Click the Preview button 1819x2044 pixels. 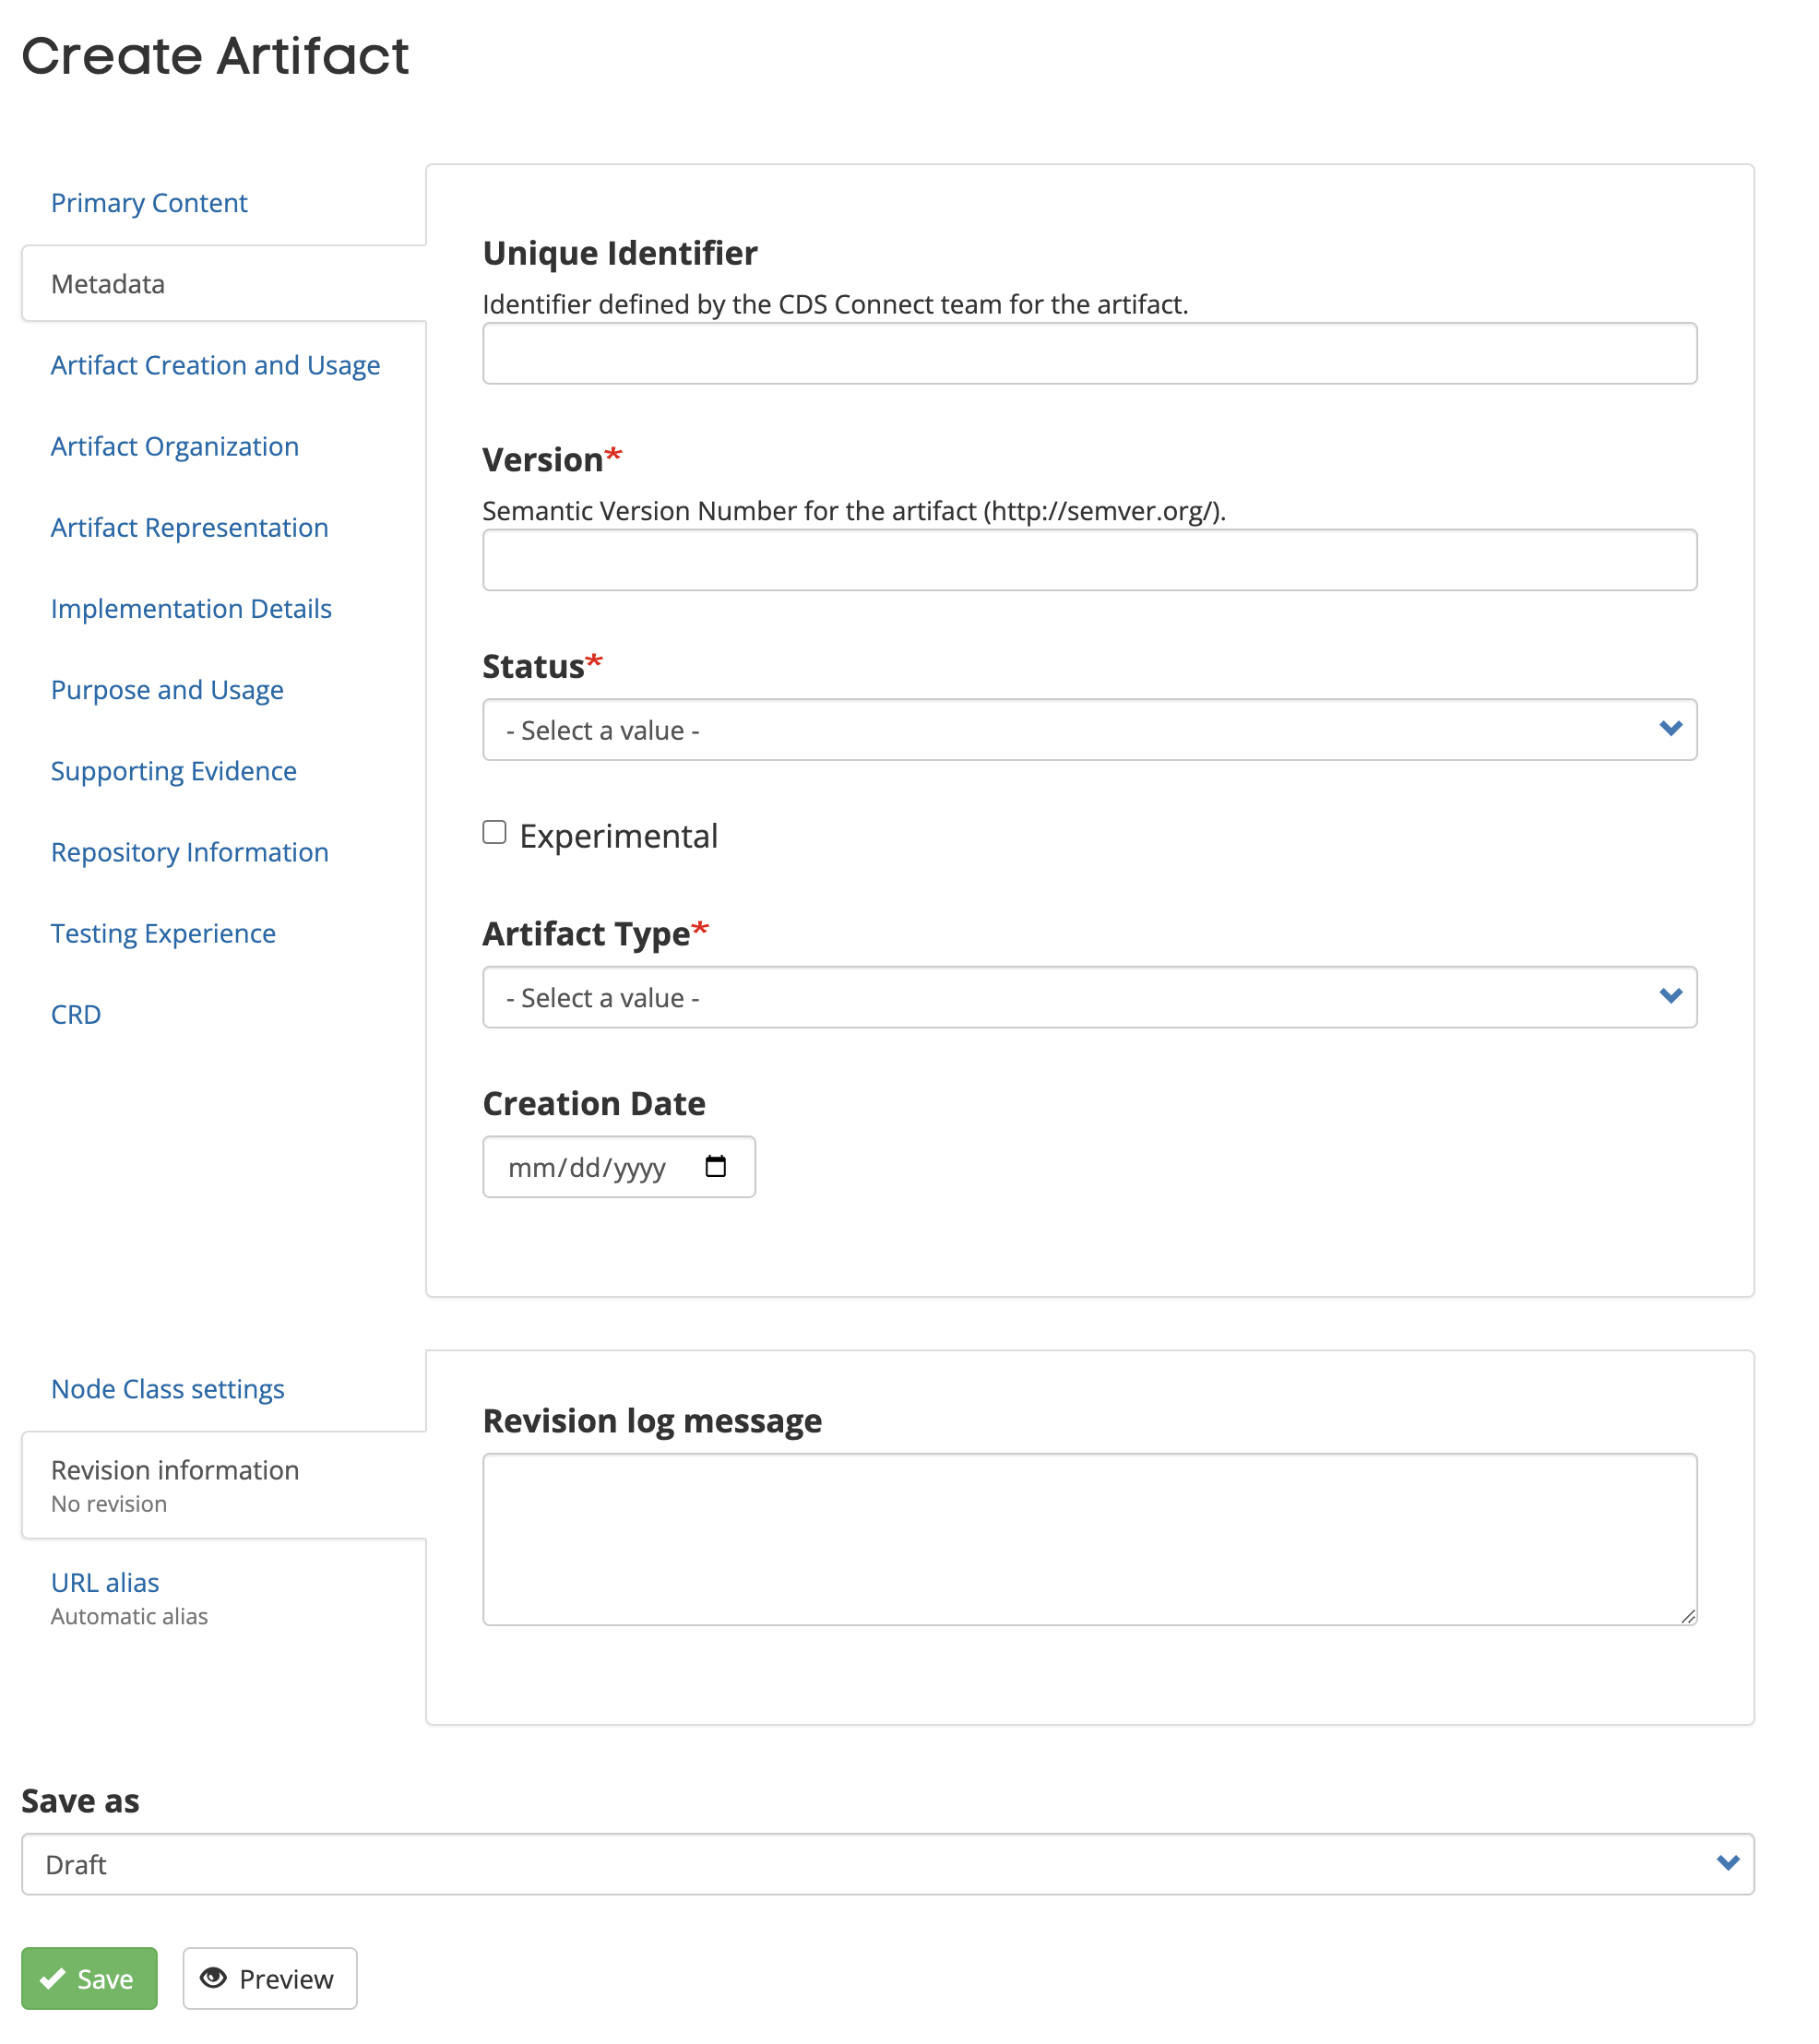(x=269, y=1977)
